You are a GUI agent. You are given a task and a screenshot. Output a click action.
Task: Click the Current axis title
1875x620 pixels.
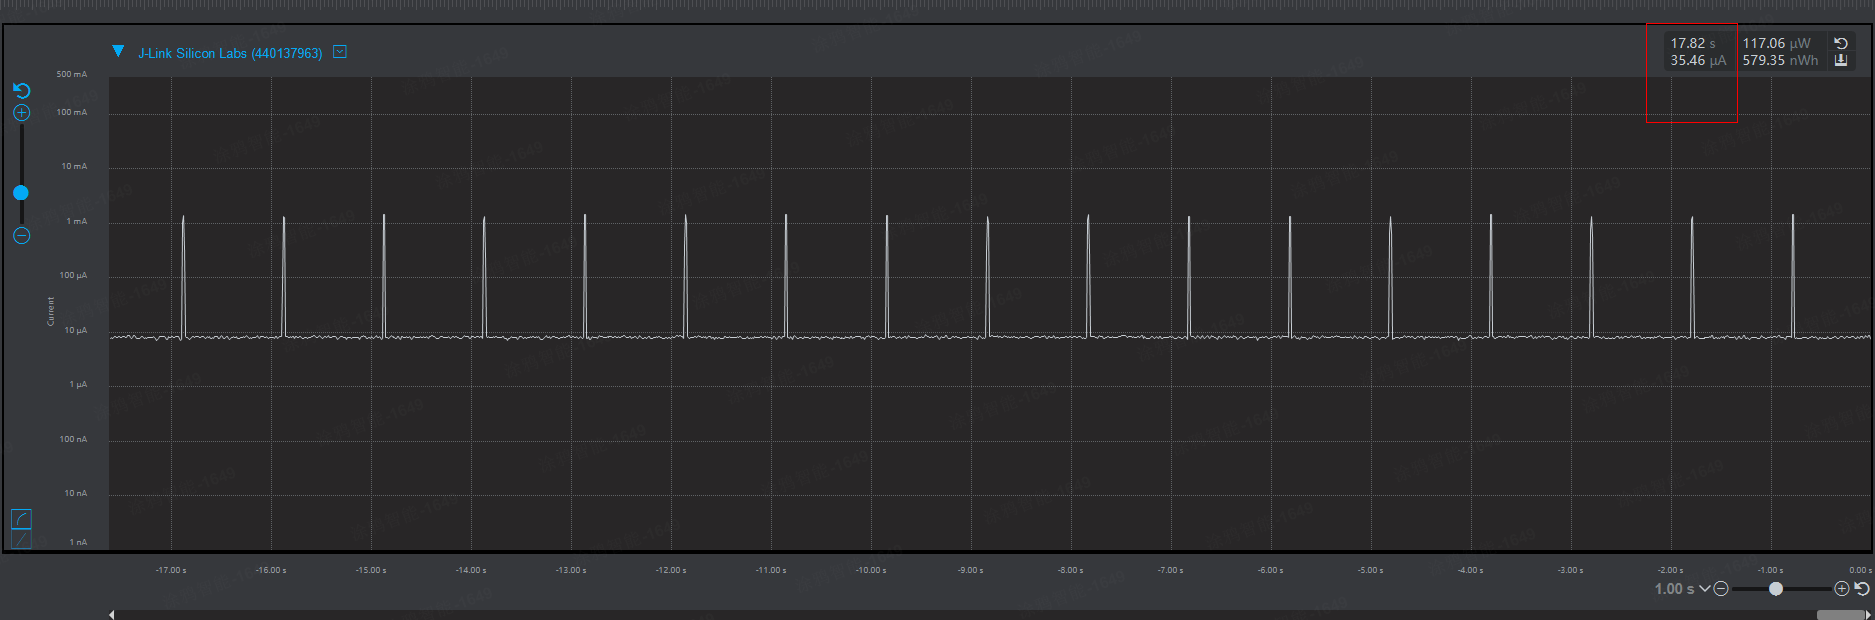(x=51, y=311)
